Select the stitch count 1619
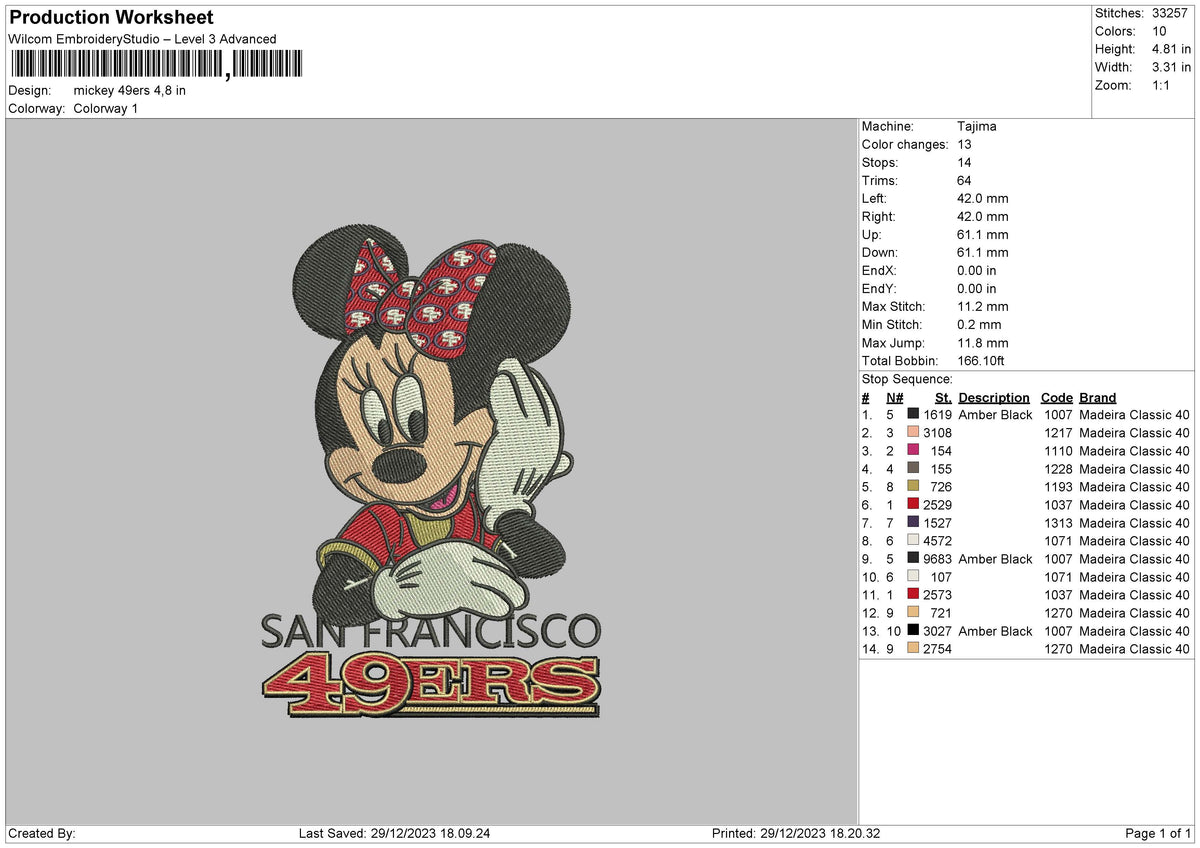The image size is (1200, 848). pyautogui.click(x=937, y=414)
